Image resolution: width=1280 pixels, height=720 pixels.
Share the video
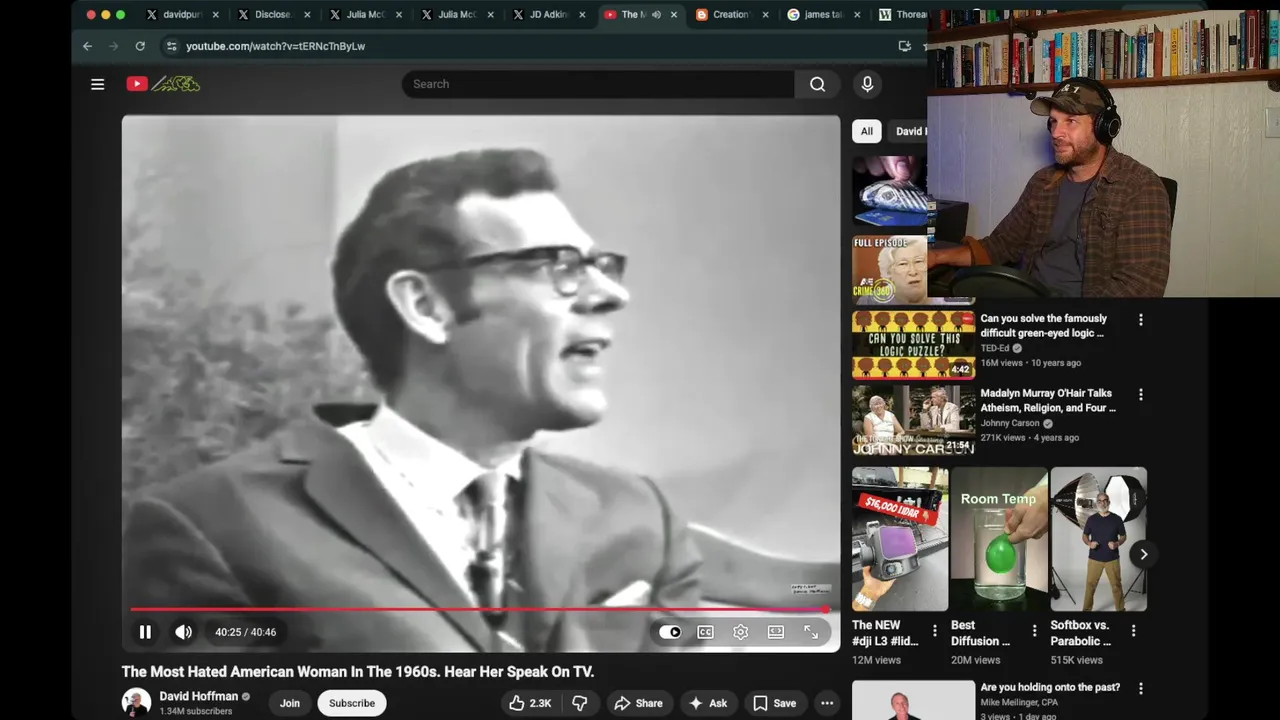point(638,703)
